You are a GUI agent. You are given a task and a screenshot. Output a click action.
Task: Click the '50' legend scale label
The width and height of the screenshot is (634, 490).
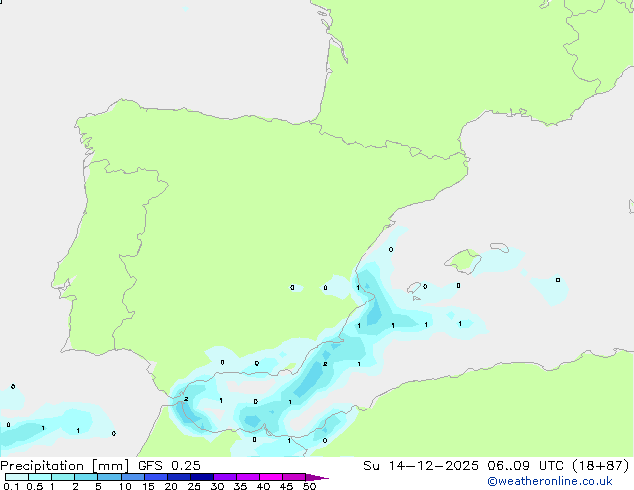point(309,486)
